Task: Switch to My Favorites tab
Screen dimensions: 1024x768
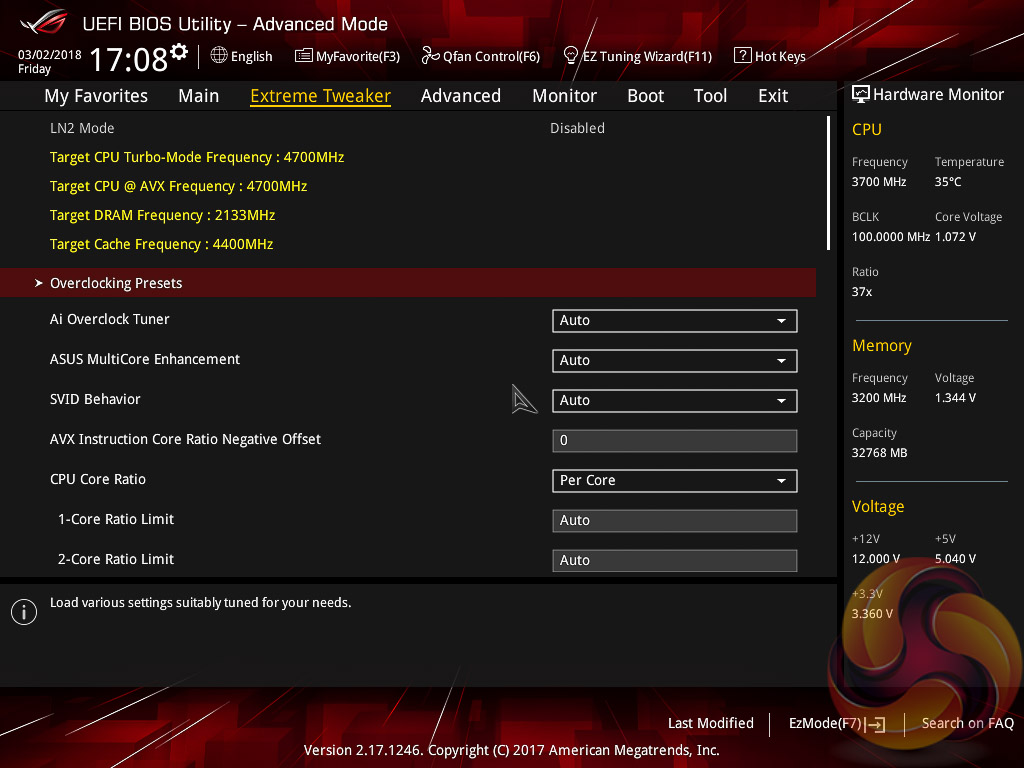Action: click(96, 96)
